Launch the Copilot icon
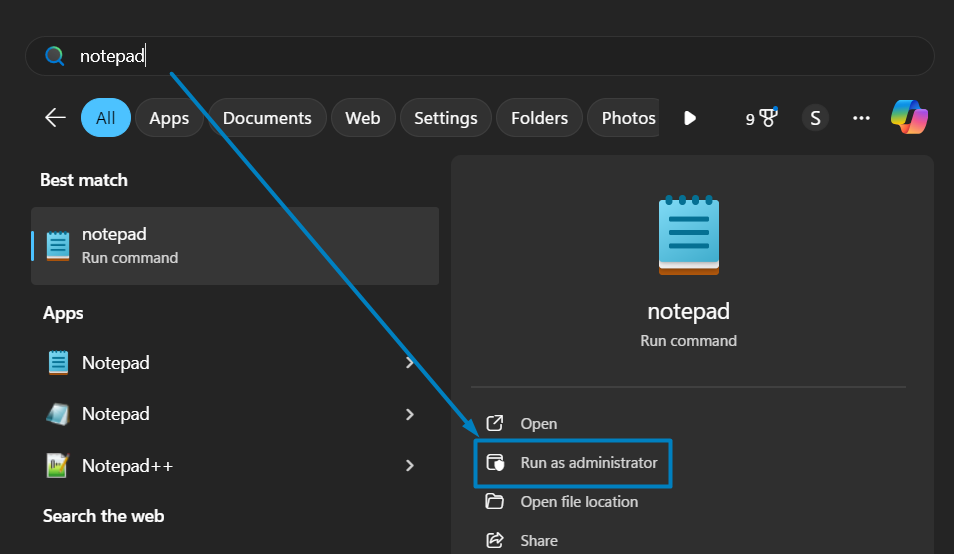The height and width of the screenshot is (554, 954). [x=909, y=117]
